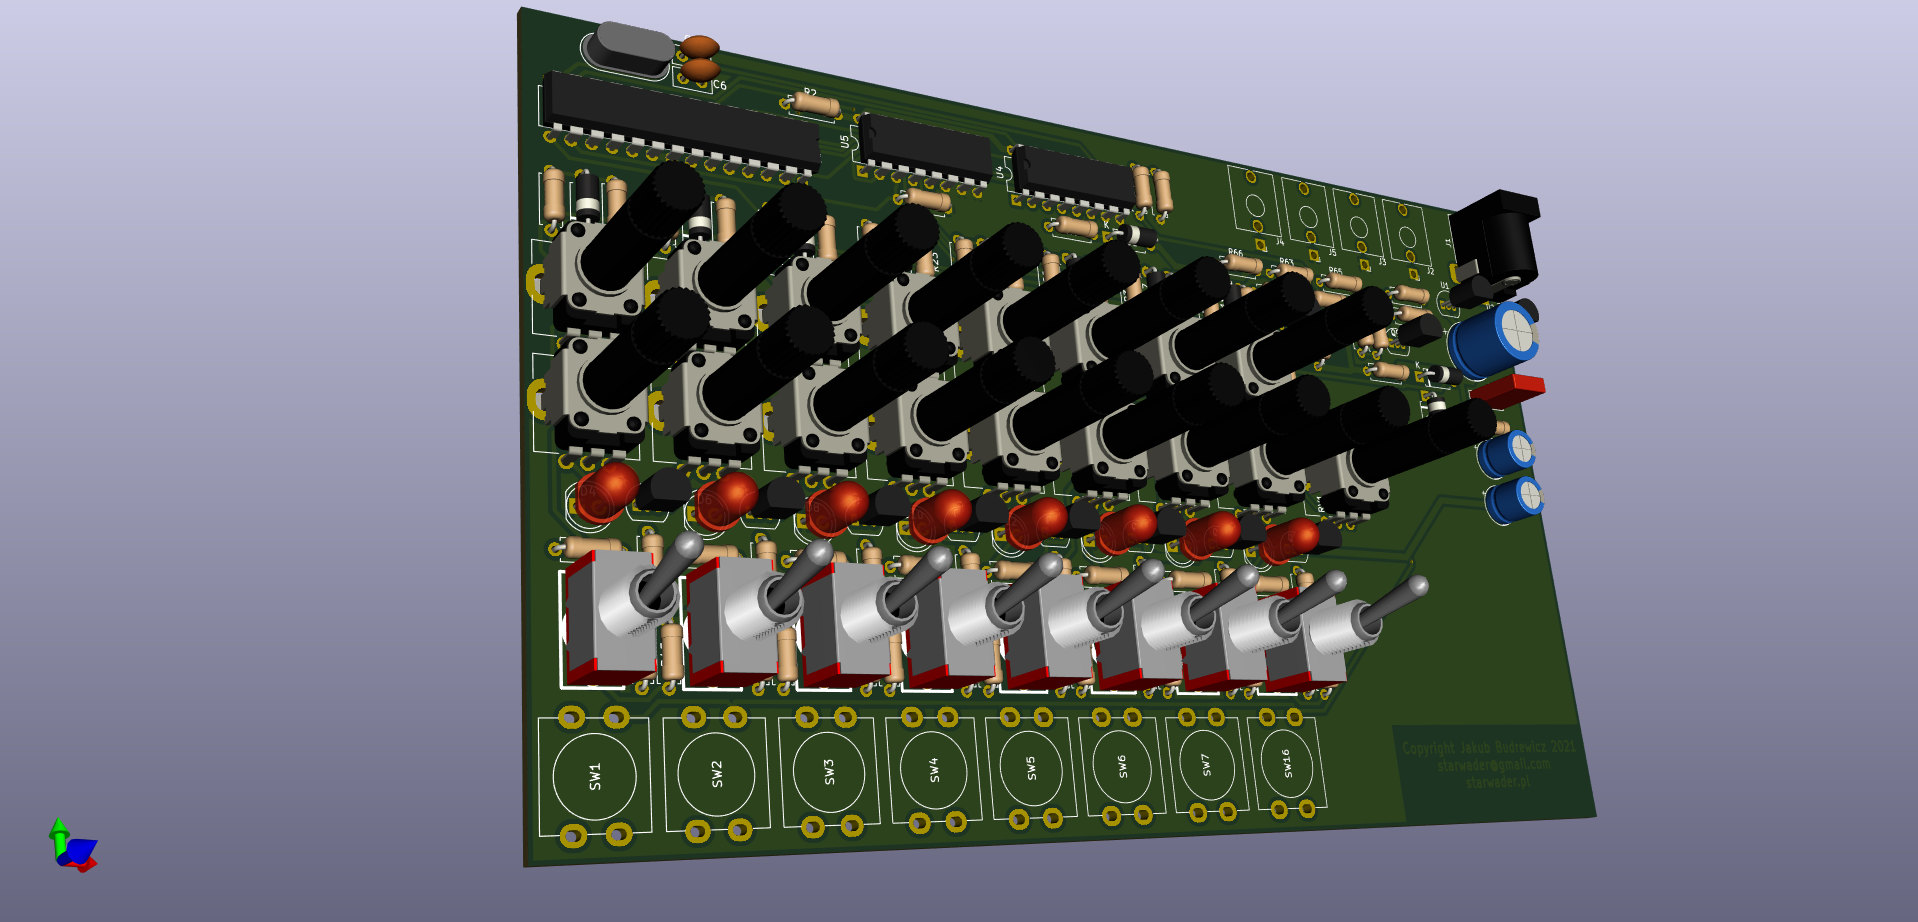Select the SW4 footprint circle
This screenshot has height=922, width=1918.
click(933, 769)
